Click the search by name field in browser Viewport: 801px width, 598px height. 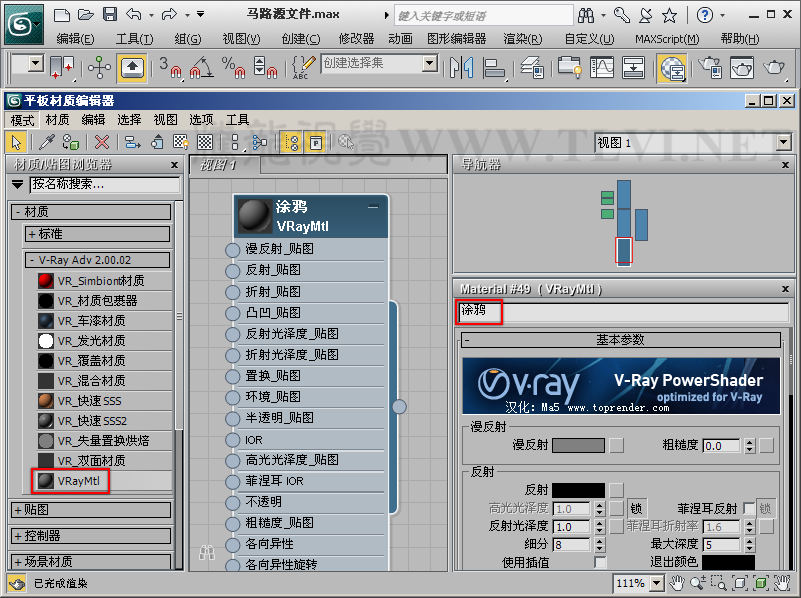(105, 184)
